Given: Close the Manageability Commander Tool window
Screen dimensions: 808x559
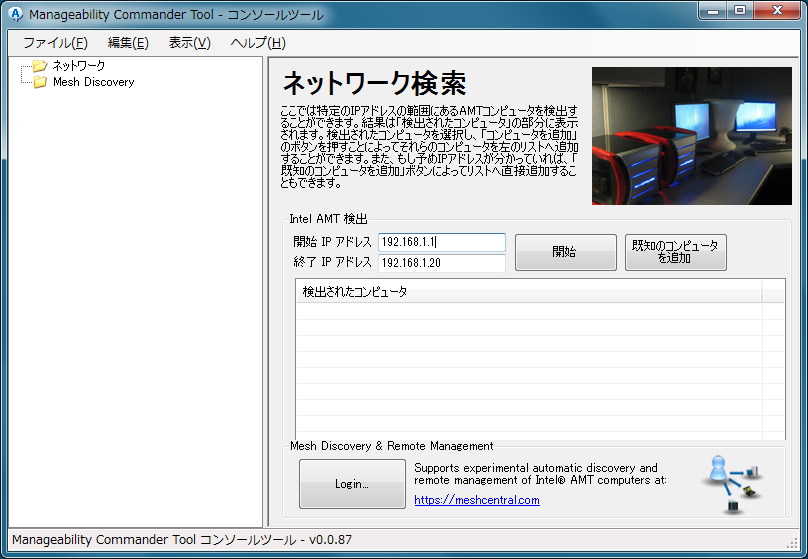Looking at the screenshot, I should click(x=777, y=10).
